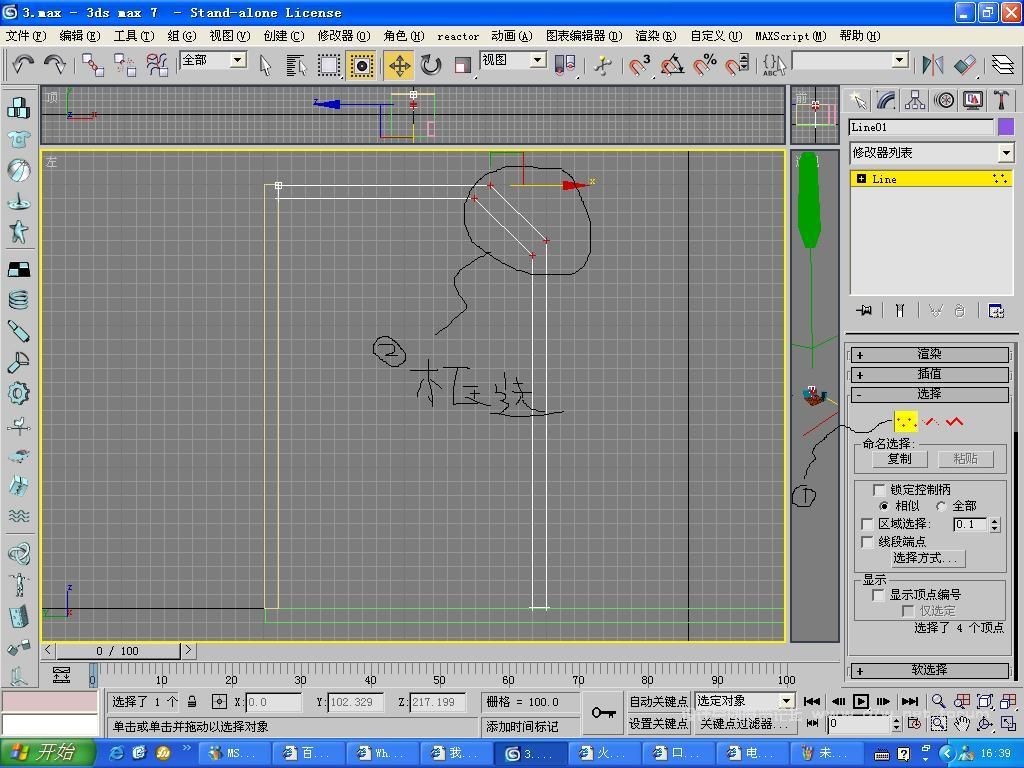The height and width of the screenshot is (768, 1024).
Task: Click object color swatch next to Line01
Action: click(x=1006, y=127)
